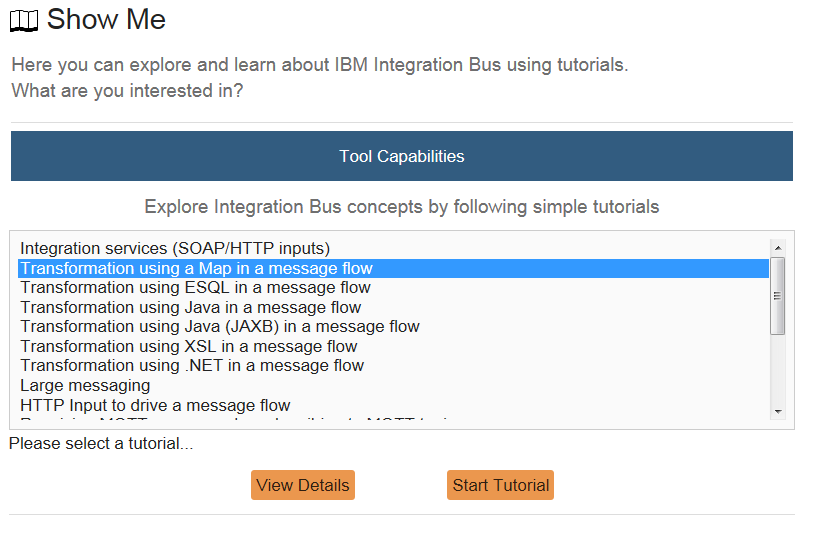
Task: Select Transformation using a Map tutorial
Action: pyautogui.click(x=196, y=268)
